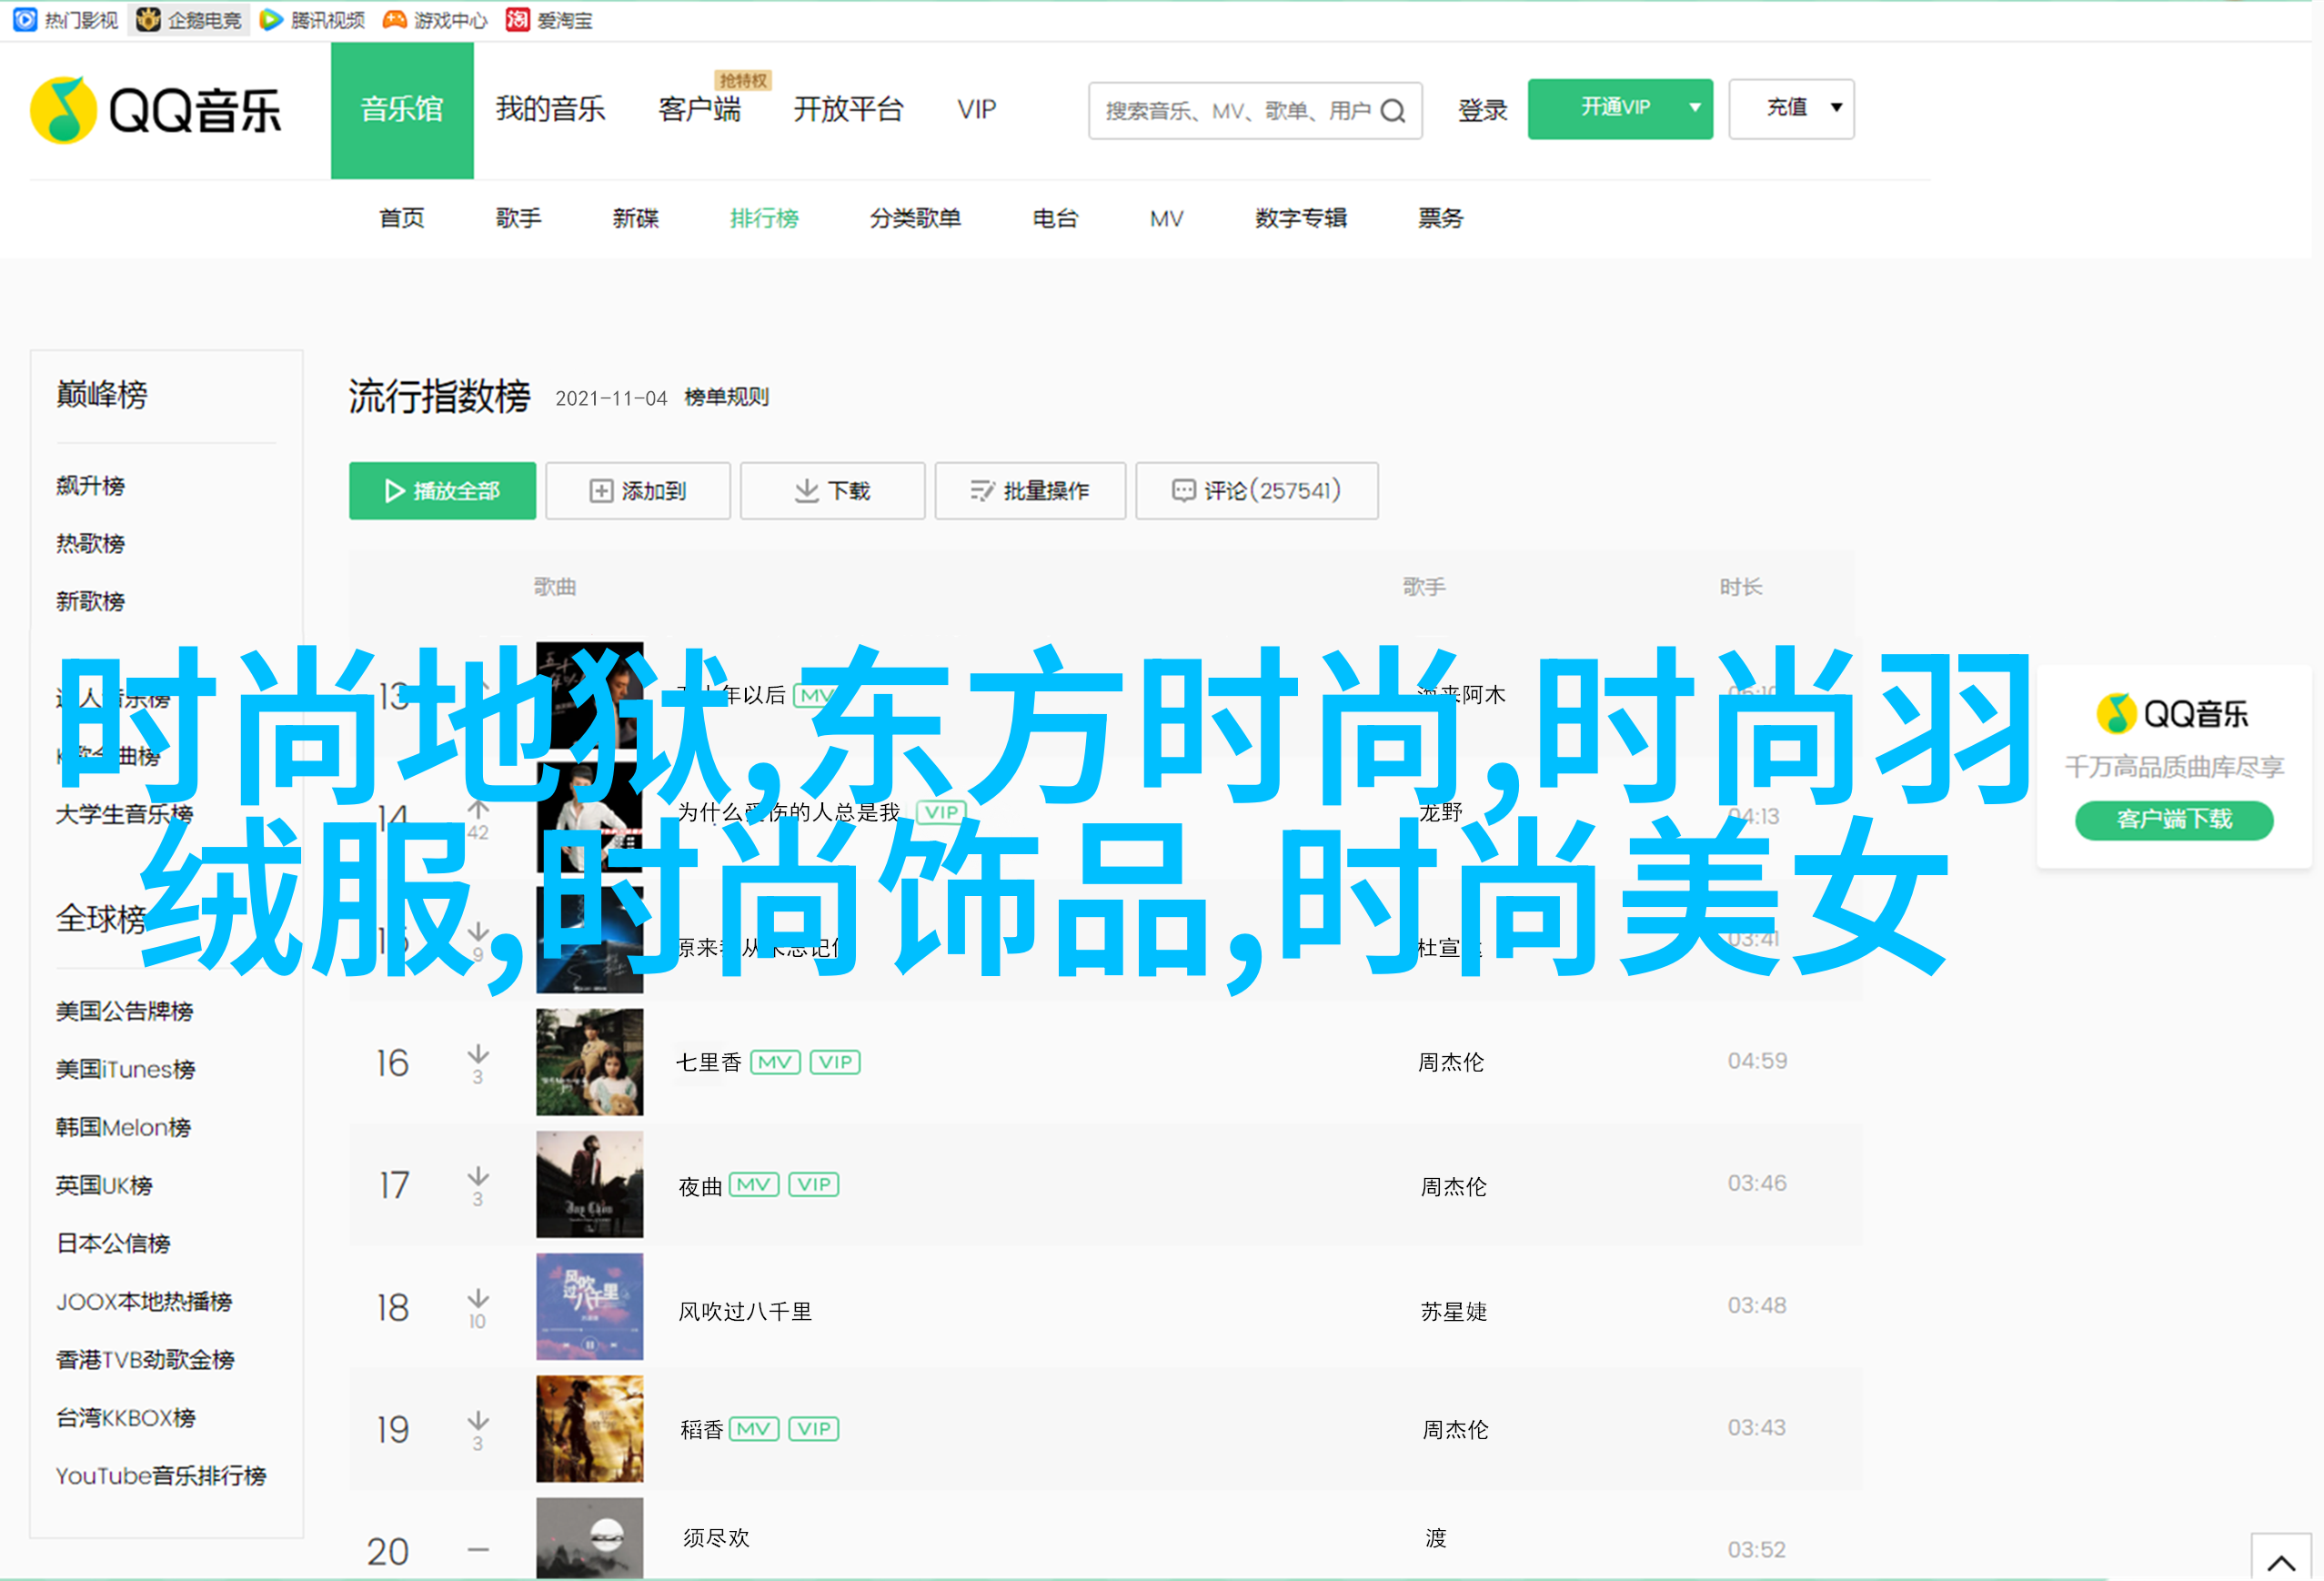Click MV badge next to 夜曲
This screenshot has width=2324, height=1581.
(754, 1185)
